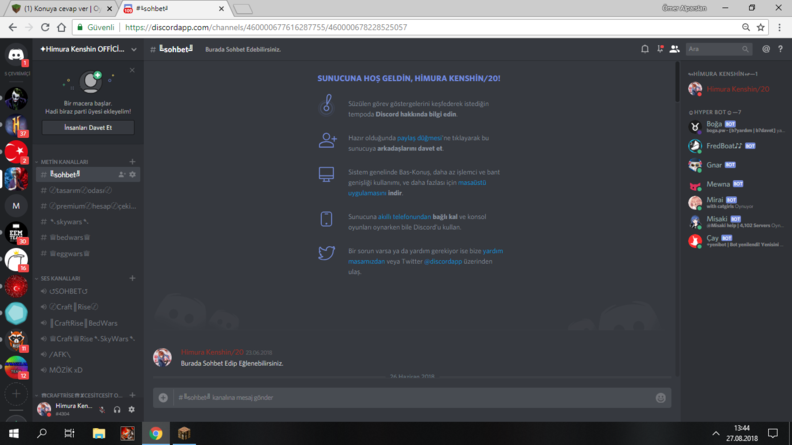Select Mirai bot in member list
This screenshot has width=792, height=445.
(735, 203)
